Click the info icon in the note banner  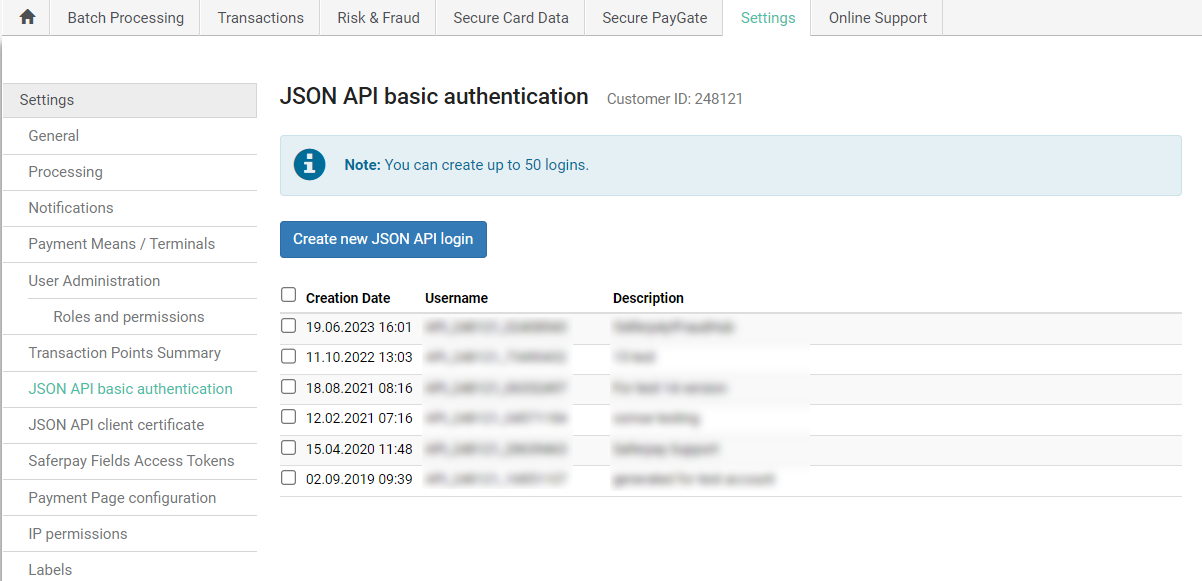[309, 163]
